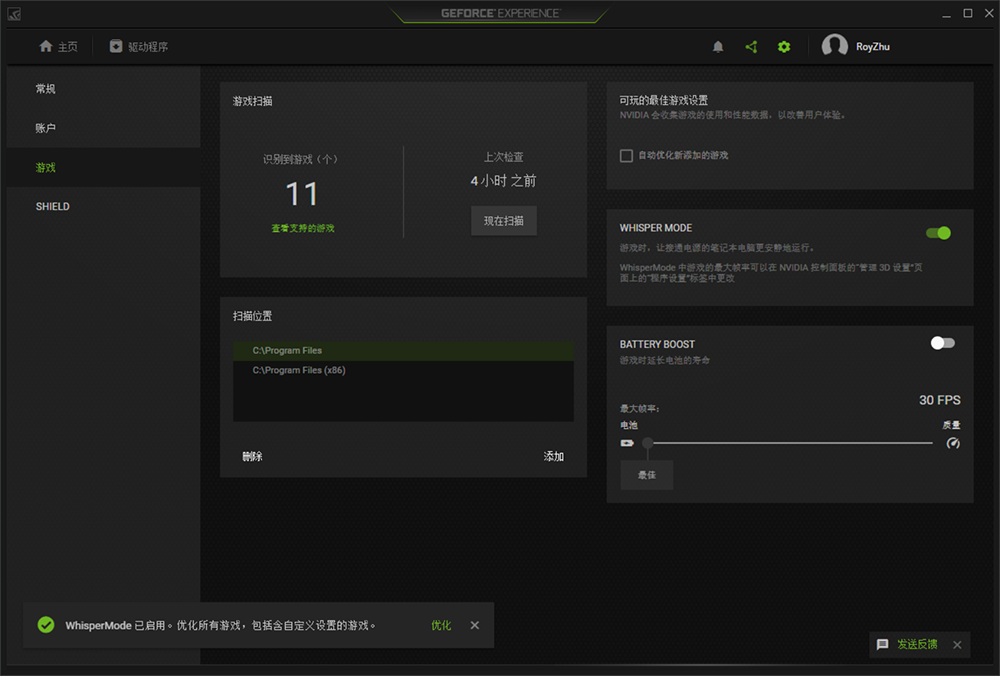Open the green share icon
This screenshot has height=676, width=1000.
(751, 47)
